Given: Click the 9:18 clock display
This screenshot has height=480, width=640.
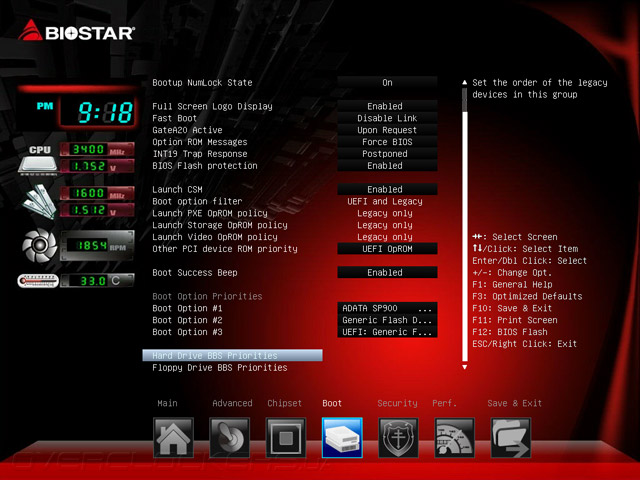Looking at the screenshot, I should pos(98,112).
